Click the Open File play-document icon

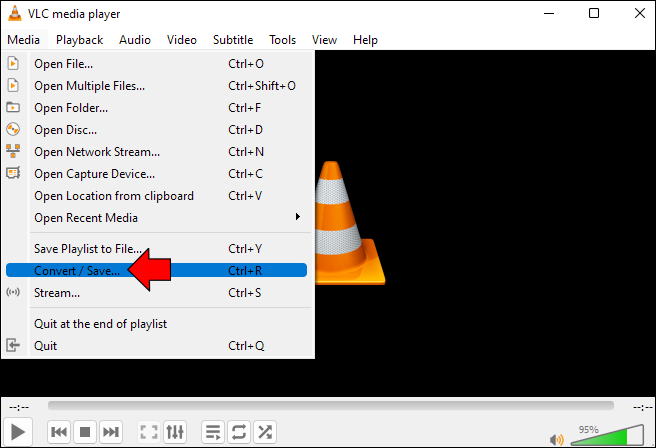pos(13,64)
